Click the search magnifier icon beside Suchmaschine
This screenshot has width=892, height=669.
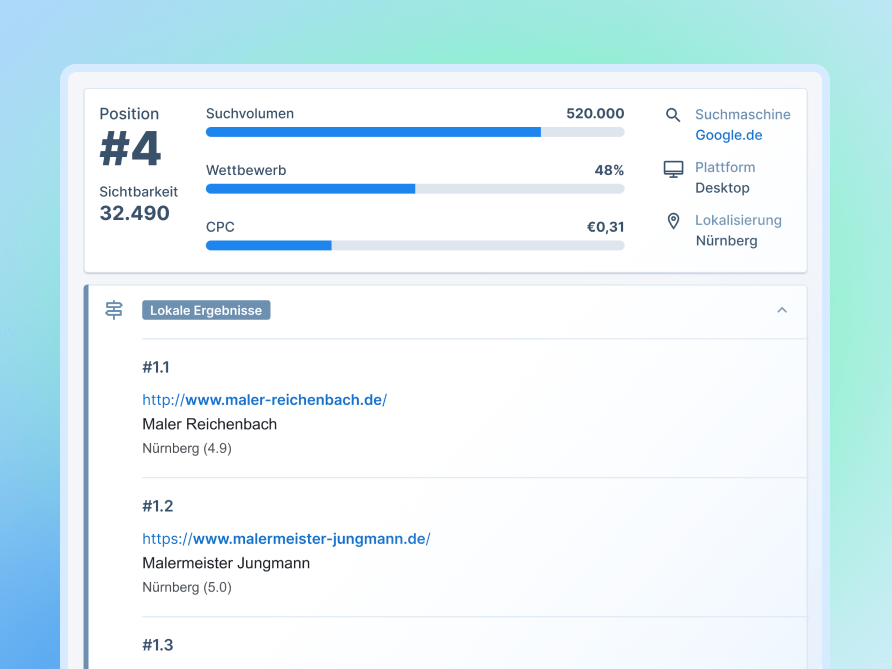pos(673,115)
